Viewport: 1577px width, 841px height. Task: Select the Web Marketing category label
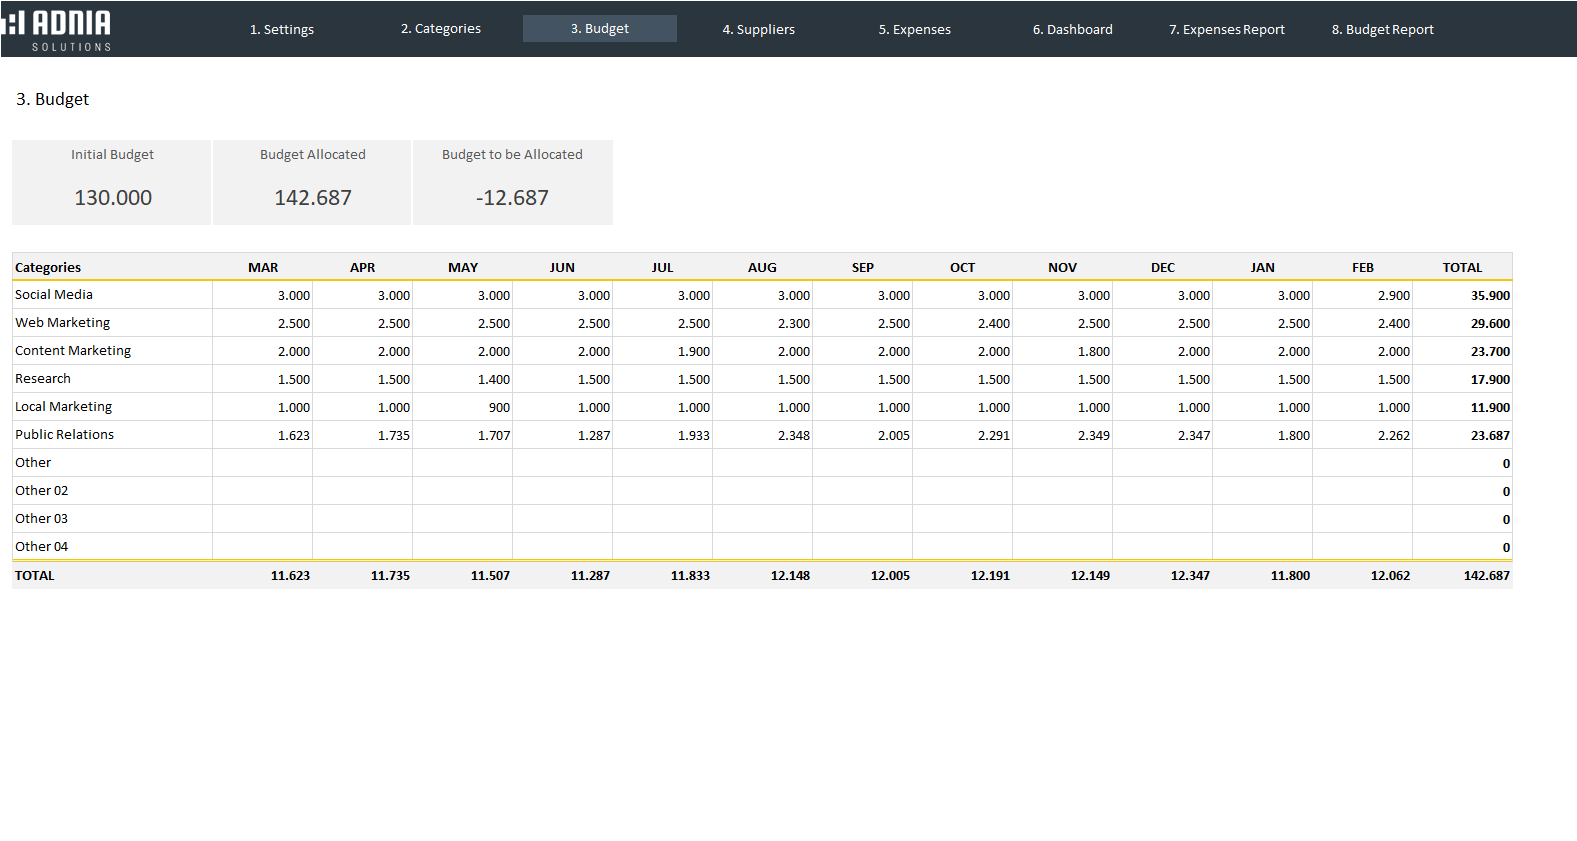point(63,323)
